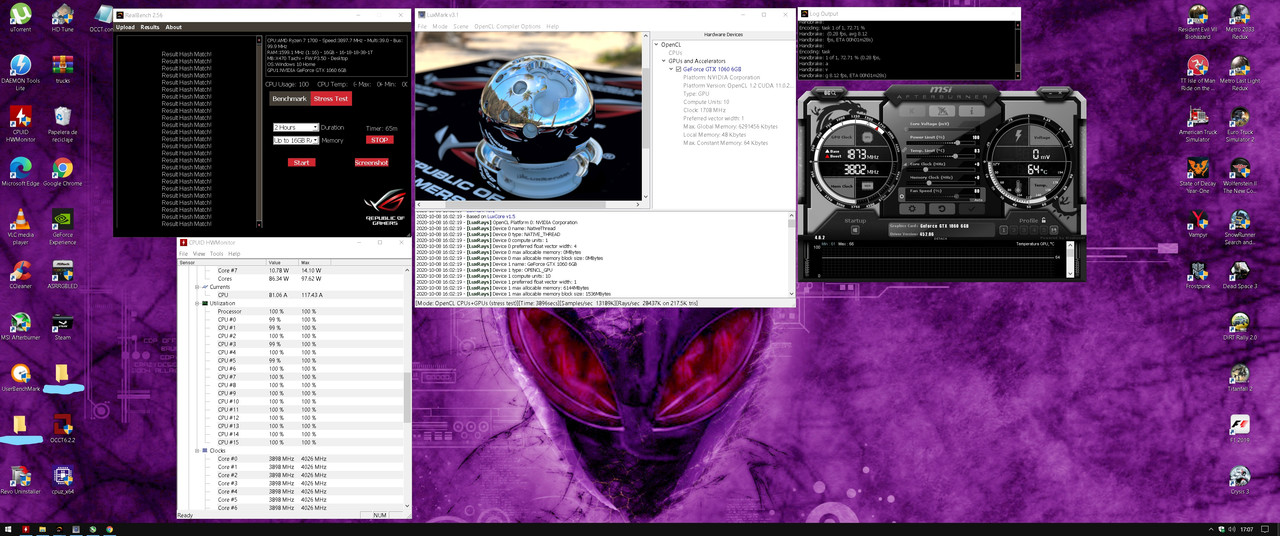Open the HD Tune desktop icon

(62, 18)
